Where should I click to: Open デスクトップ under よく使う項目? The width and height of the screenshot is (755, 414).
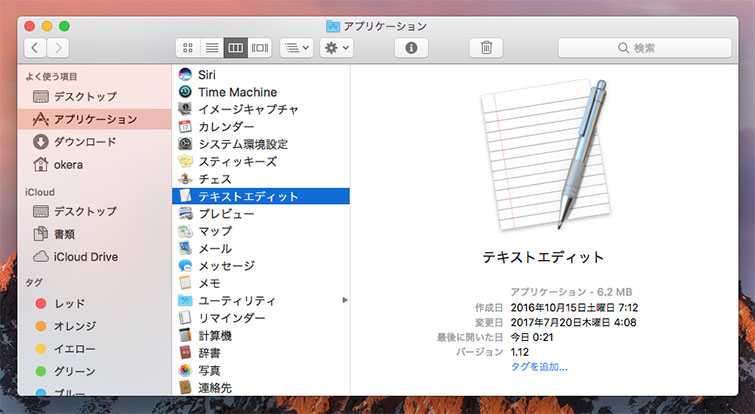pos(94,96)
